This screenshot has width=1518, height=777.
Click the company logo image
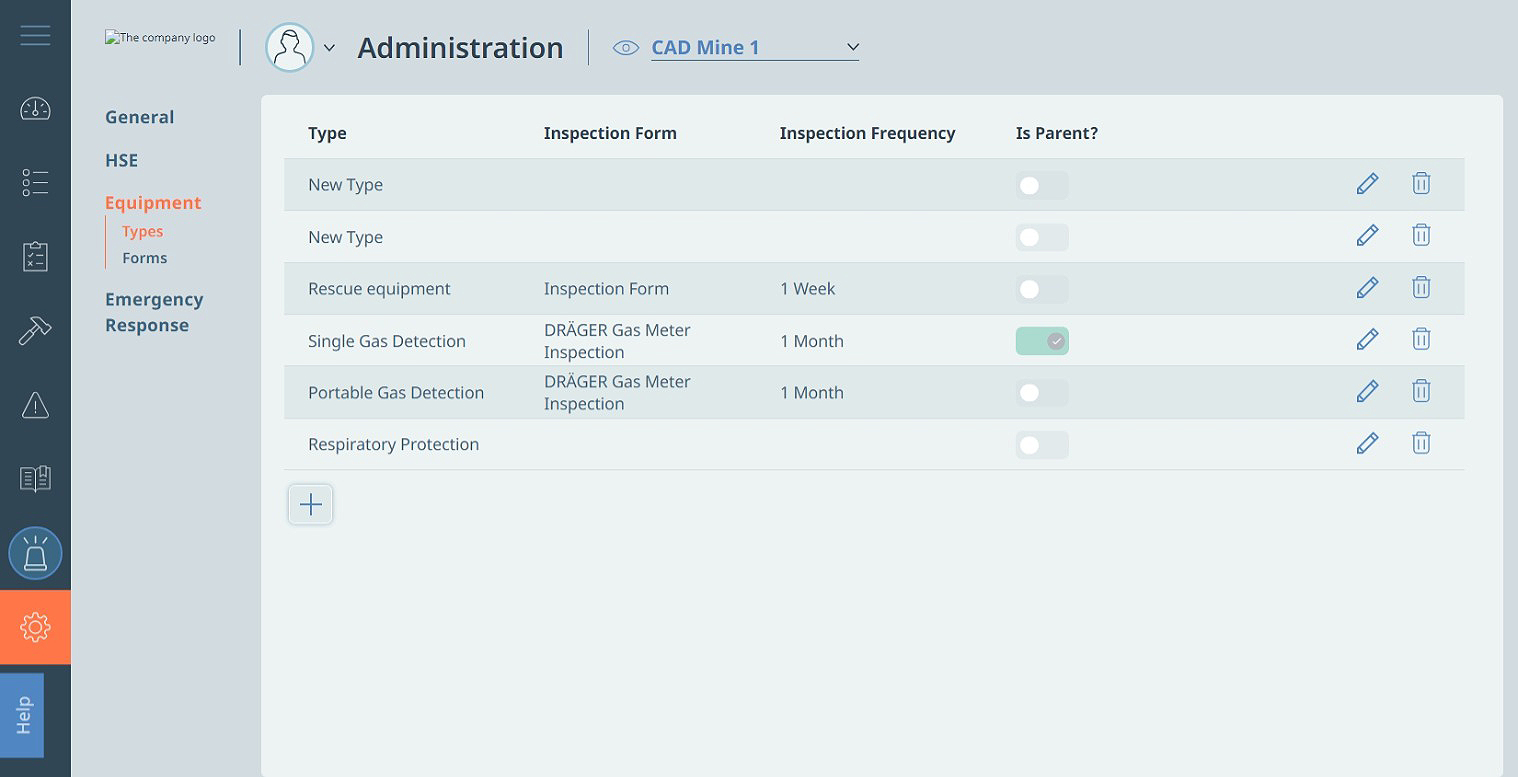click(160, 38)
